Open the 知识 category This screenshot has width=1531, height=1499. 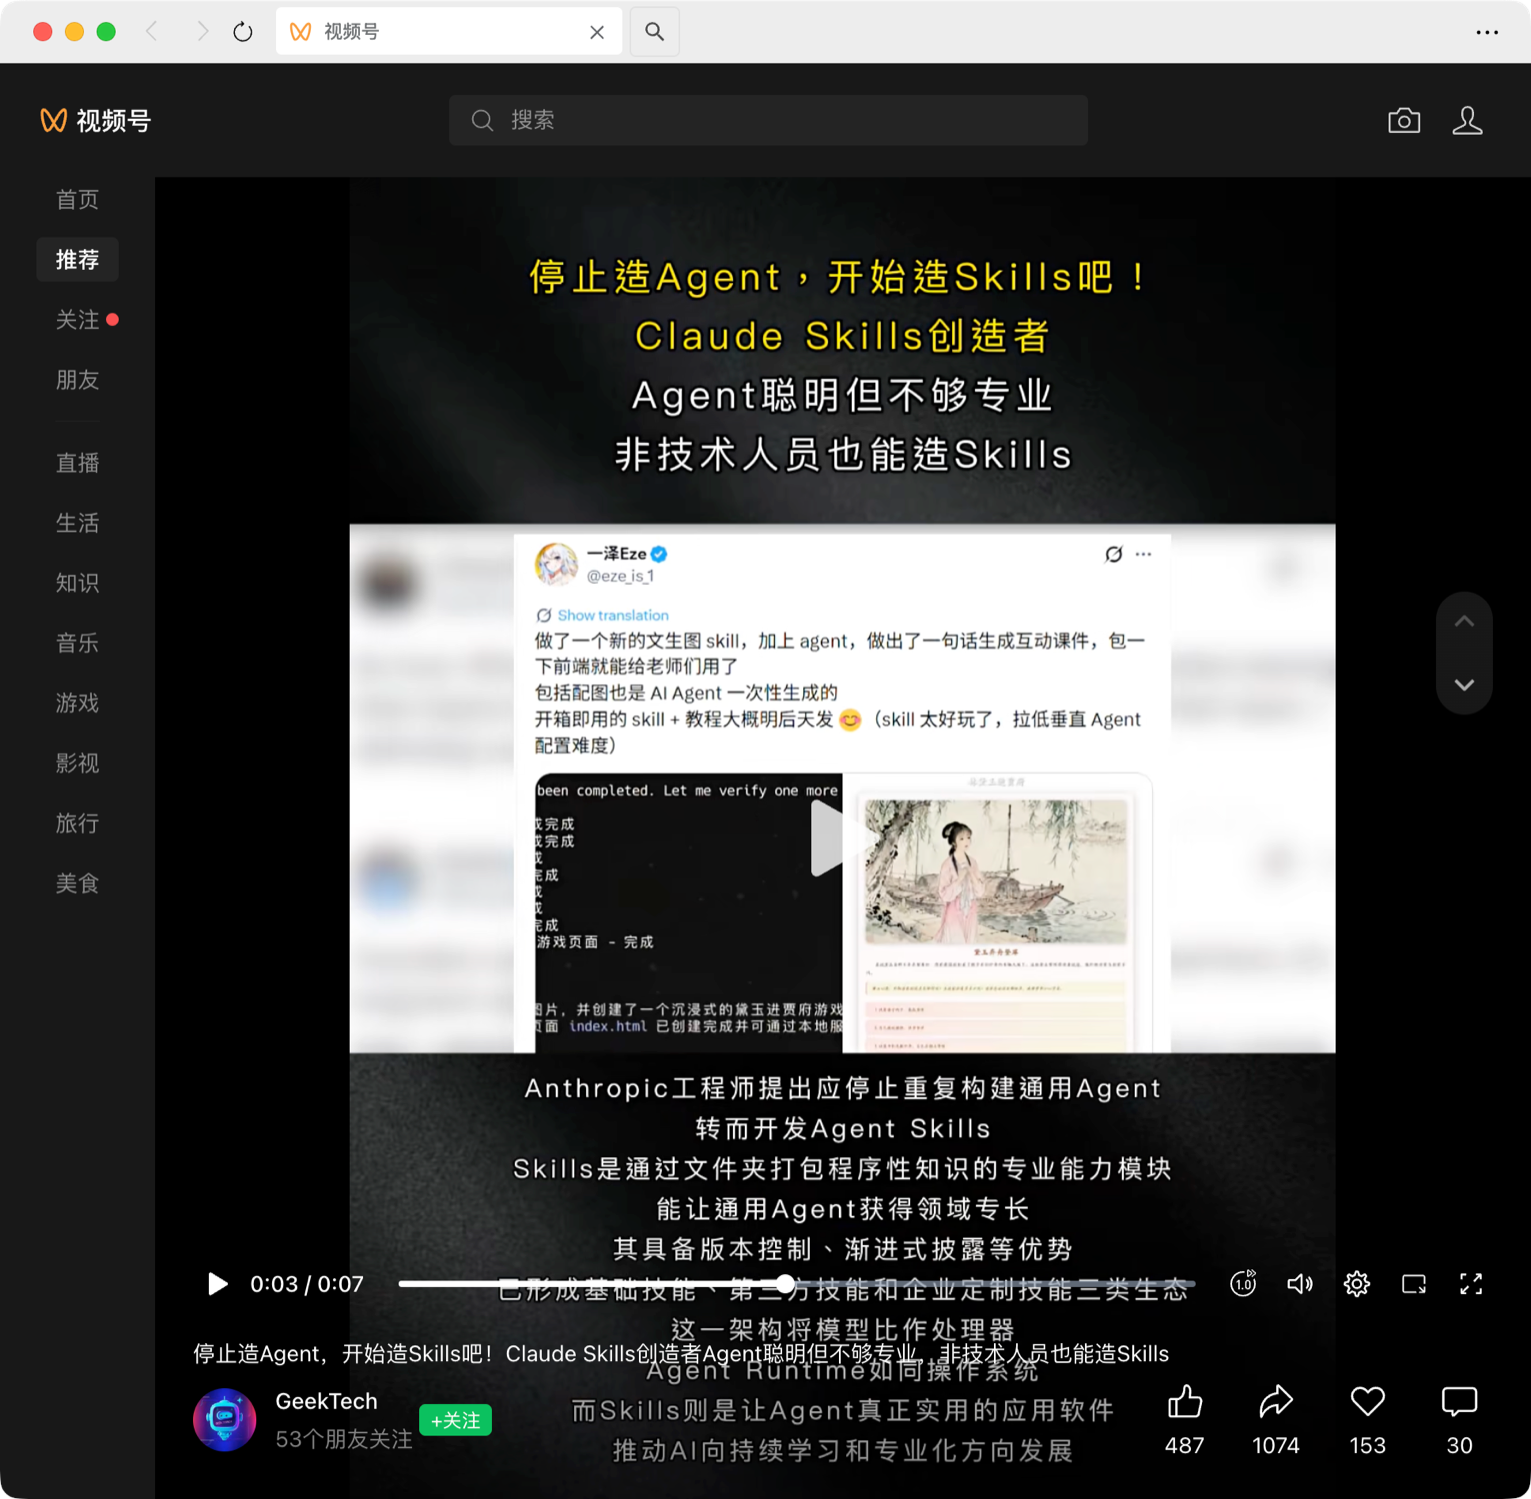(x=77, y=583)
